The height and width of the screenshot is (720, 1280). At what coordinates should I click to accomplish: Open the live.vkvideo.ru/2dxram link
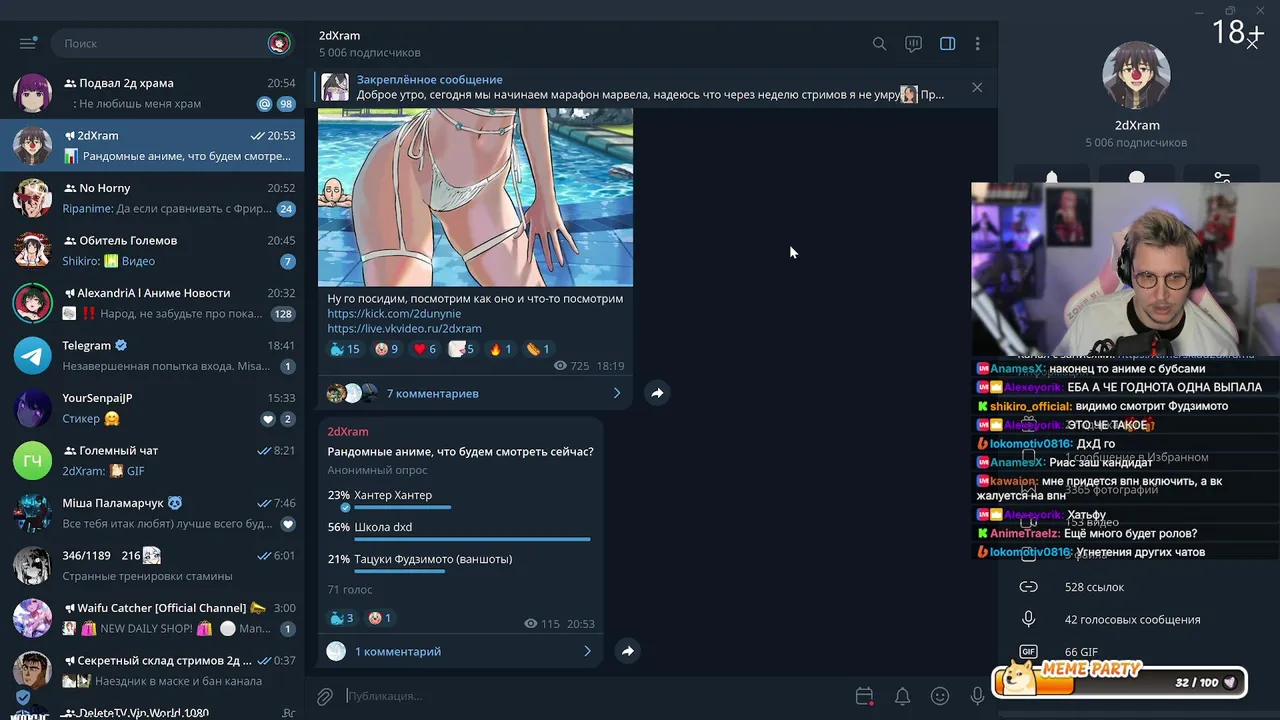point(404,328)
